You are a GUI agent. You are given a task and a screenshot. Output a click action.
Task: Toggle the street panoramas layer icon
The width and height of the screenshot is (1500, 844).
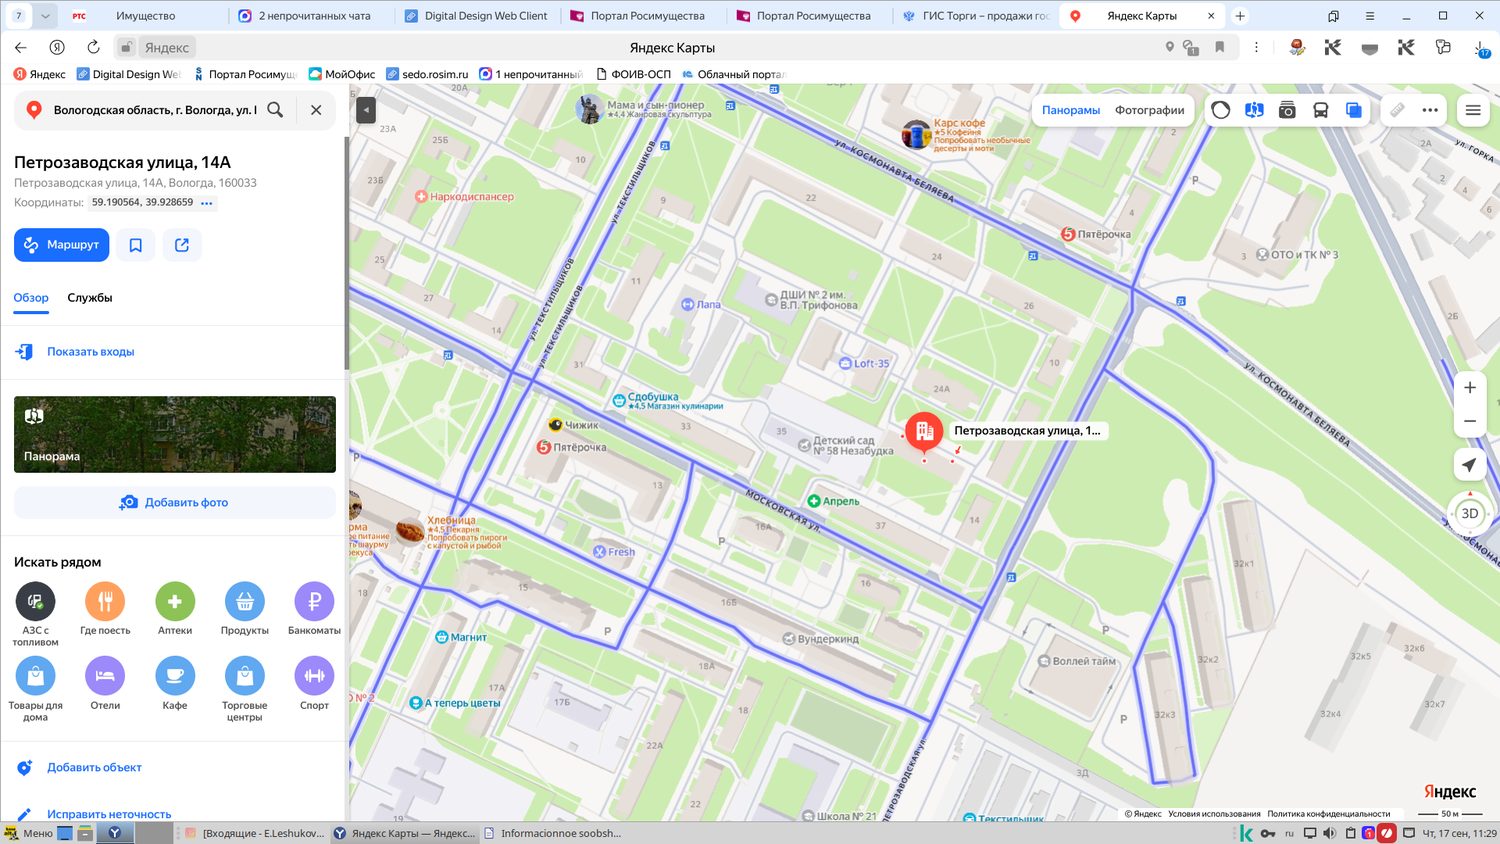click(x=1254, y=110)
